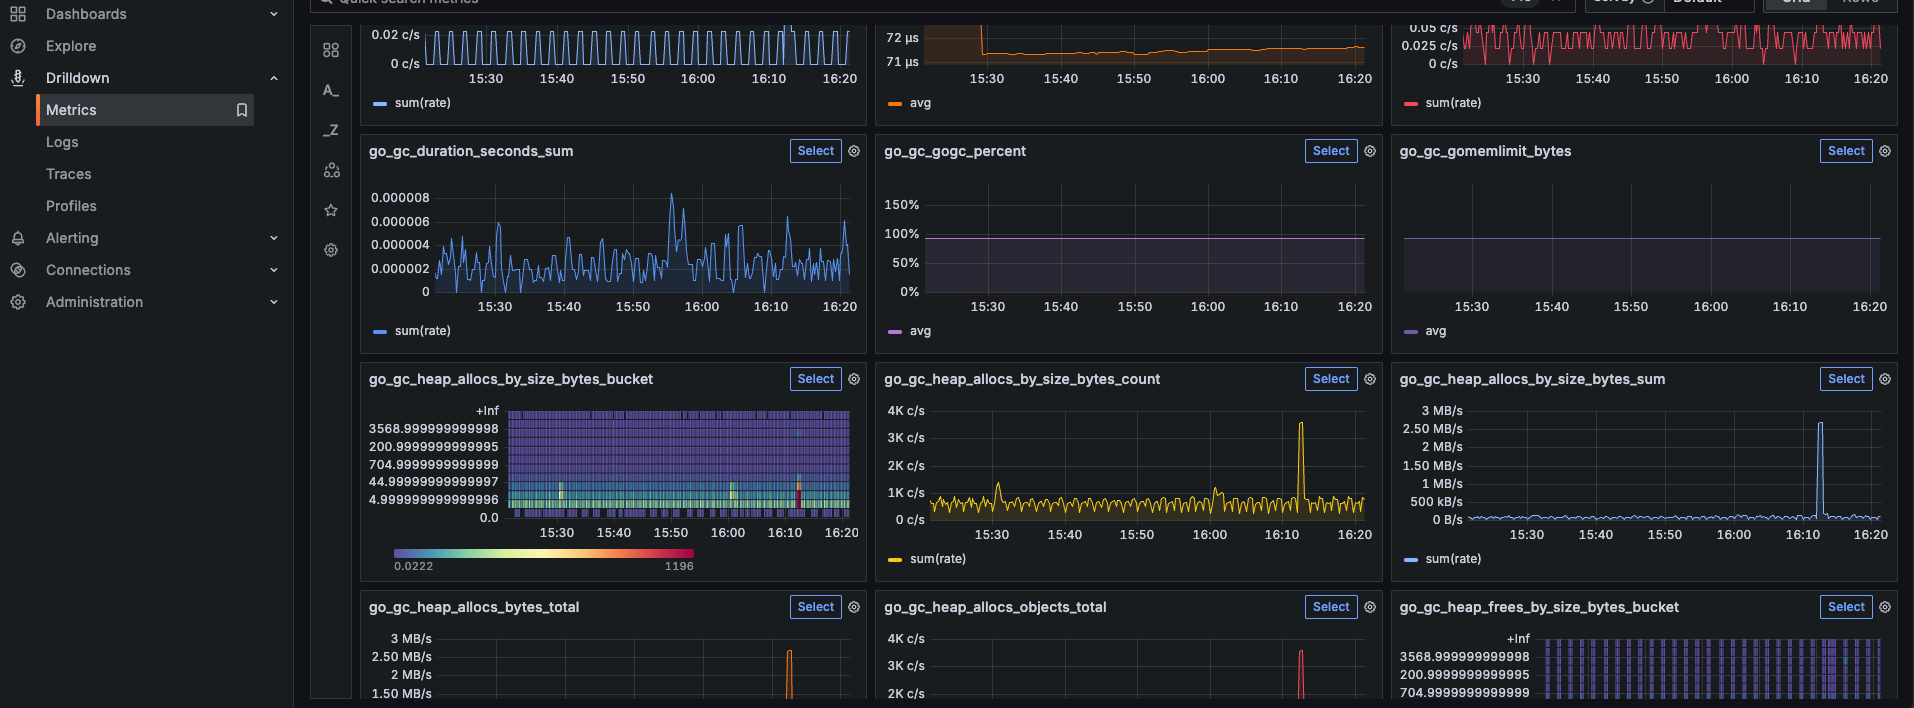Click the heatmap color scale bar under go_gc_heap_allocs_by_size_bytes_bucket

(543, 553)
